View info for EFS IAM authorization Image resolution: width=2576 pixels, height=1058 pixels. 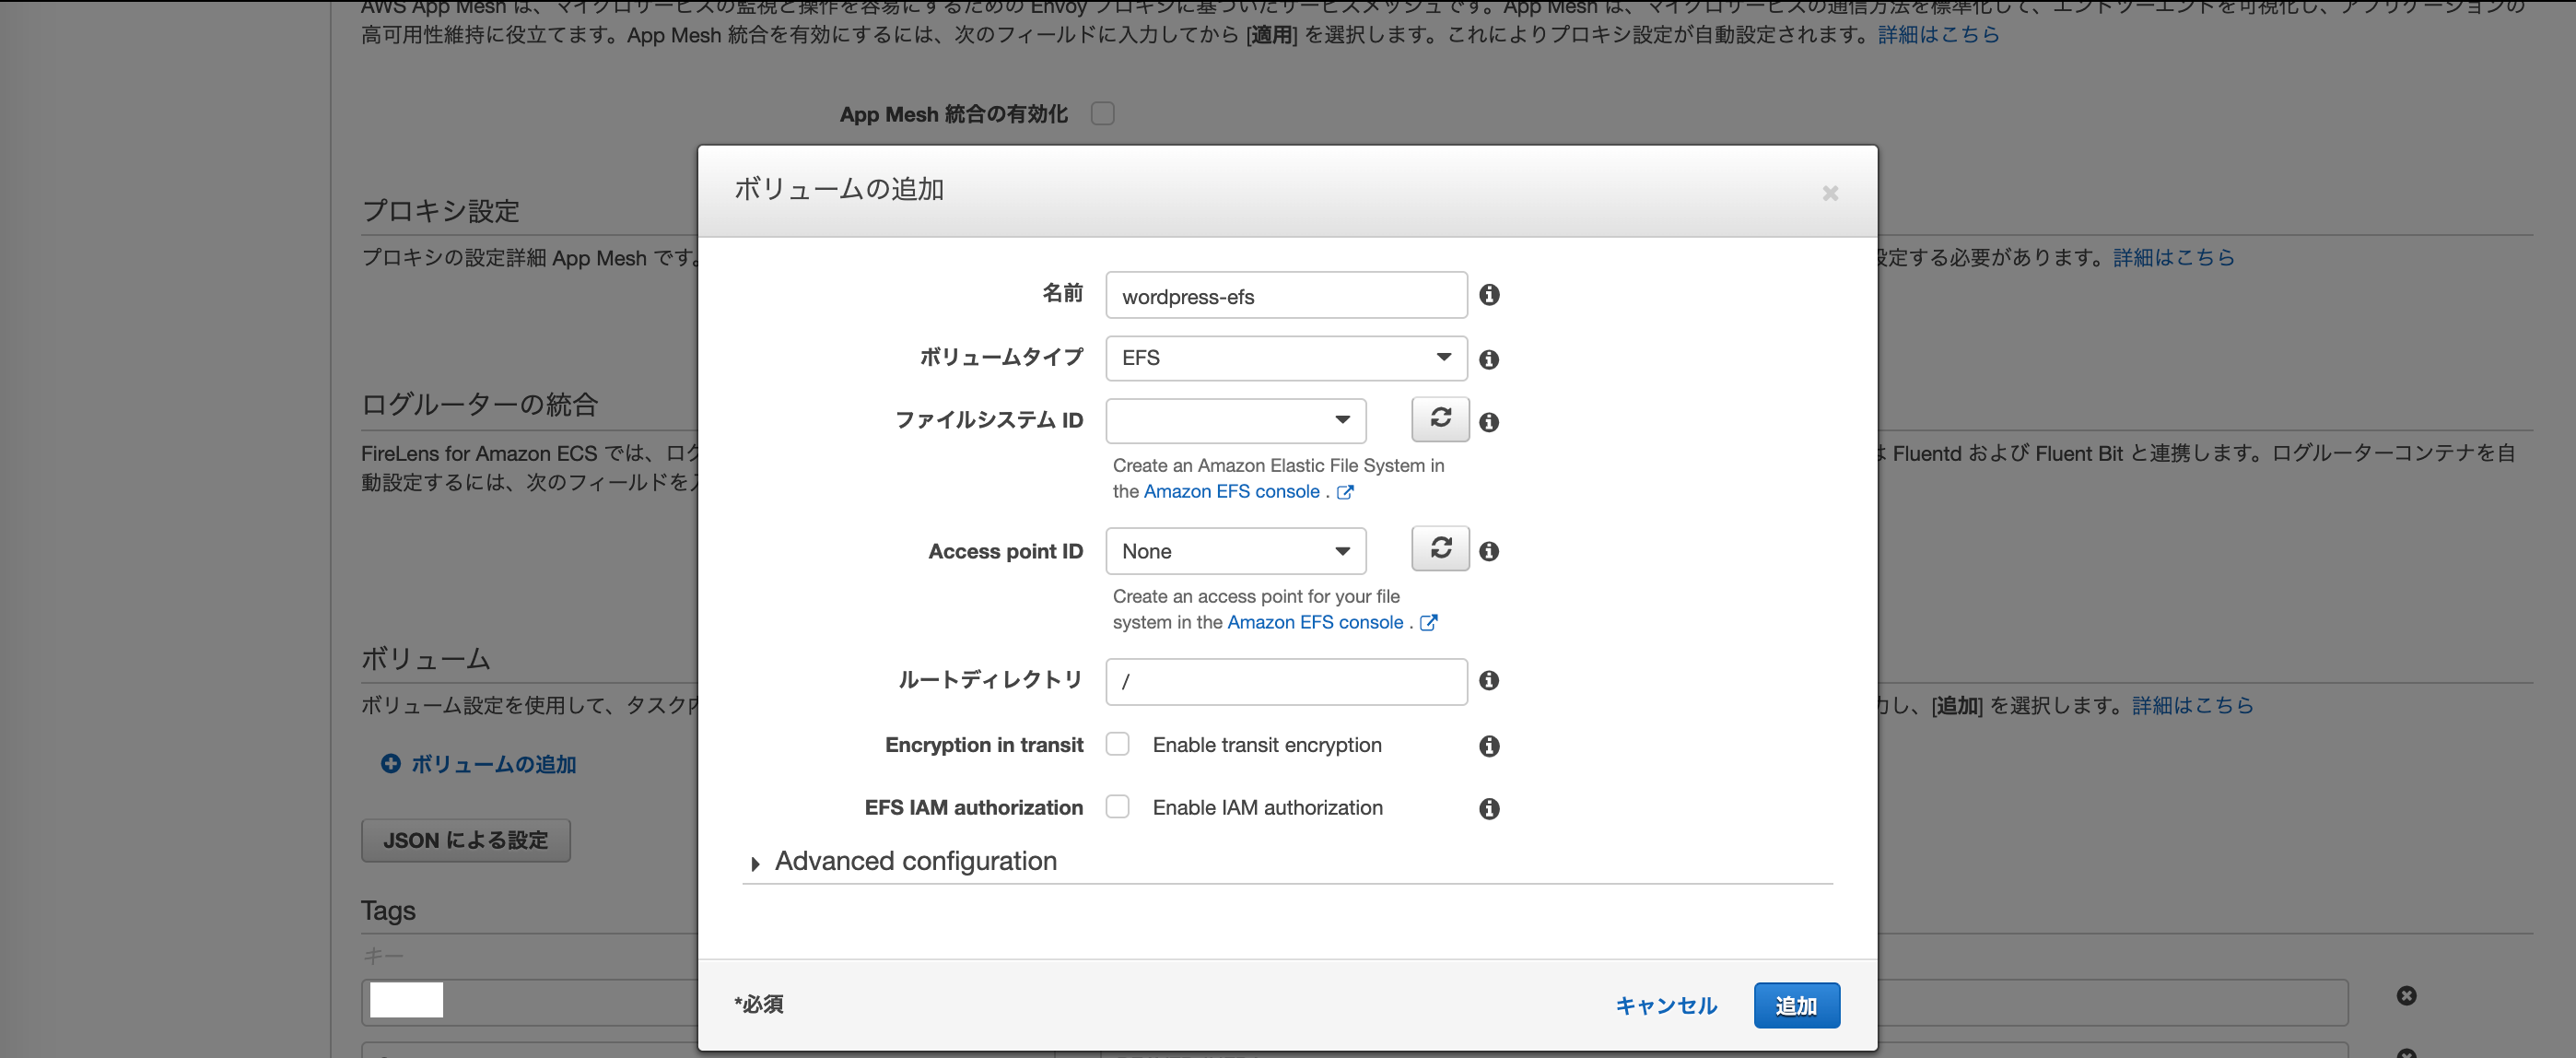pyautogui.click(x=1489, y=809)
